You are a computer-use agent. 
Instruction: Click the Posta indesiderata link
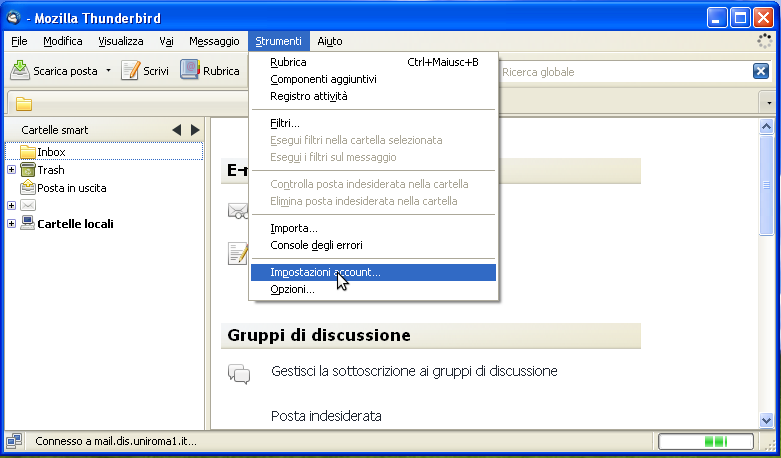326,415
